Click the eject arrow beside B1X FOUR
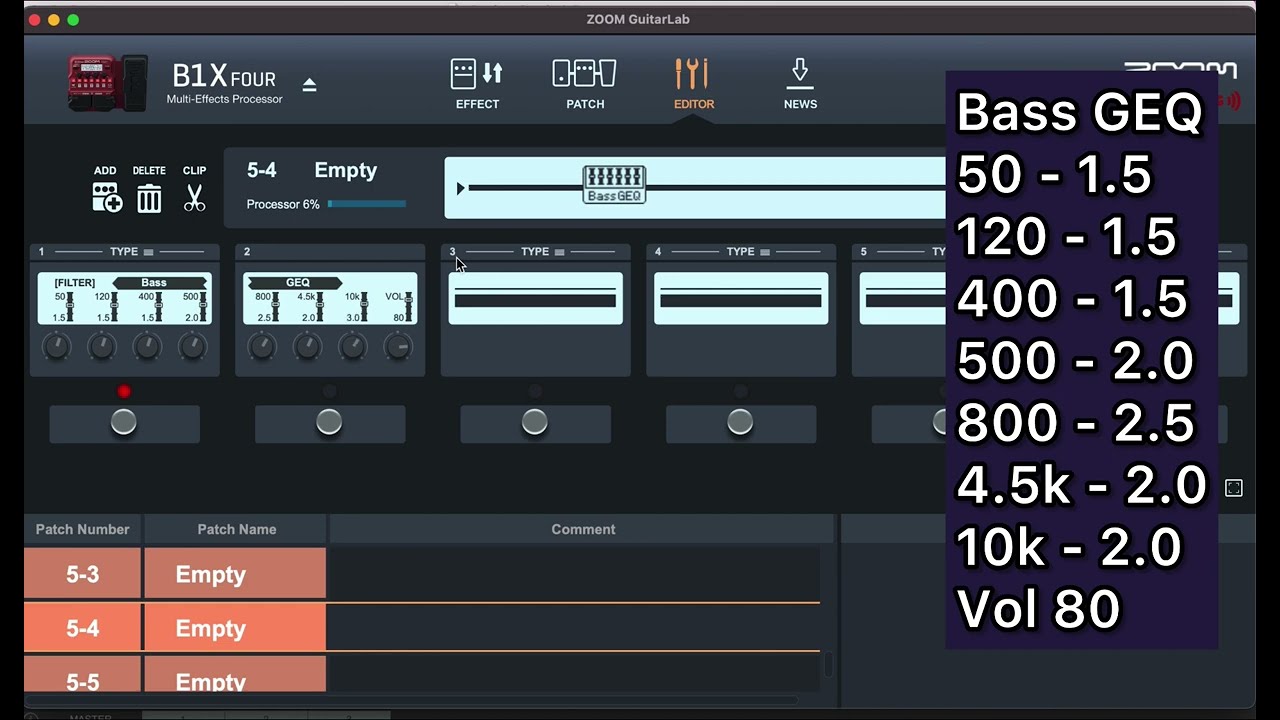 309,85
